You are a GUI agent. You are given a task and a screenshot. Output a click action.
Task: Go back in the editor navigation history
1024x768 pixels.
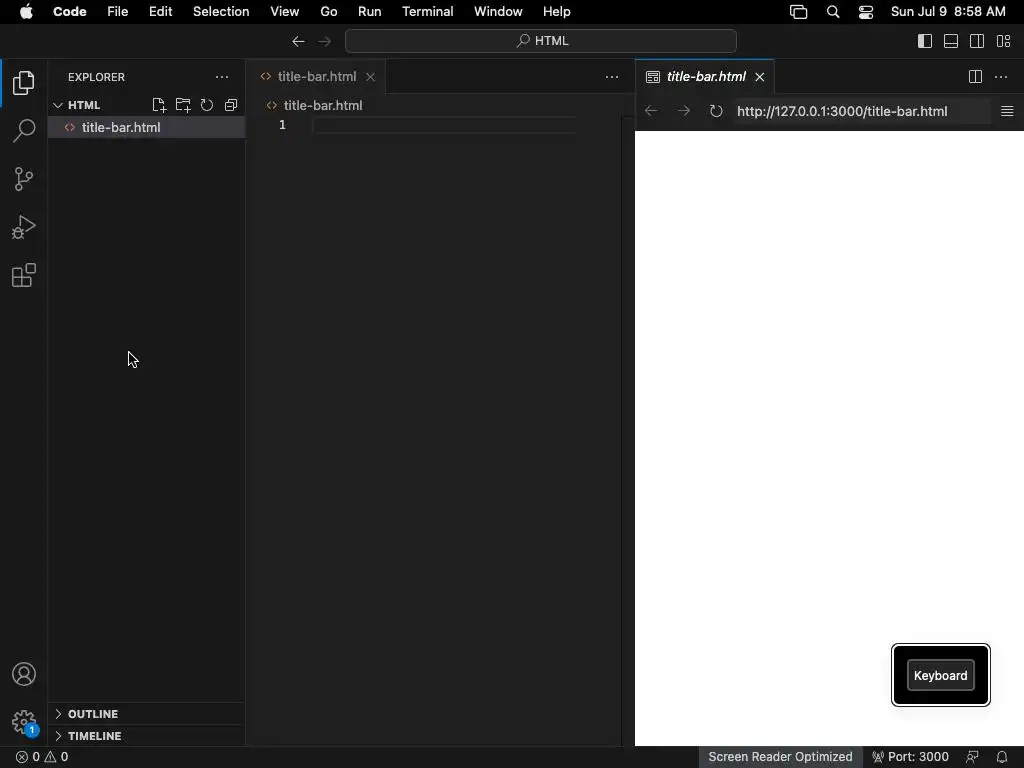(298, 41)
